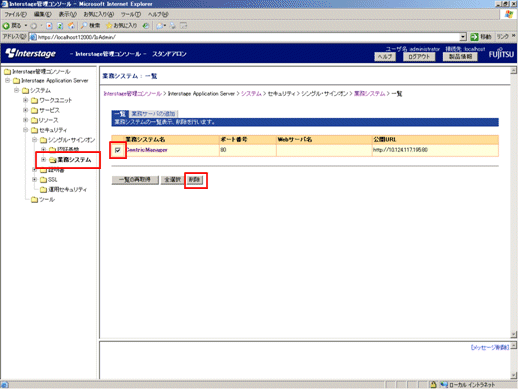Click the Print toolbar icon
This screenshot has width=518, height=389.
tap(173, 26)
